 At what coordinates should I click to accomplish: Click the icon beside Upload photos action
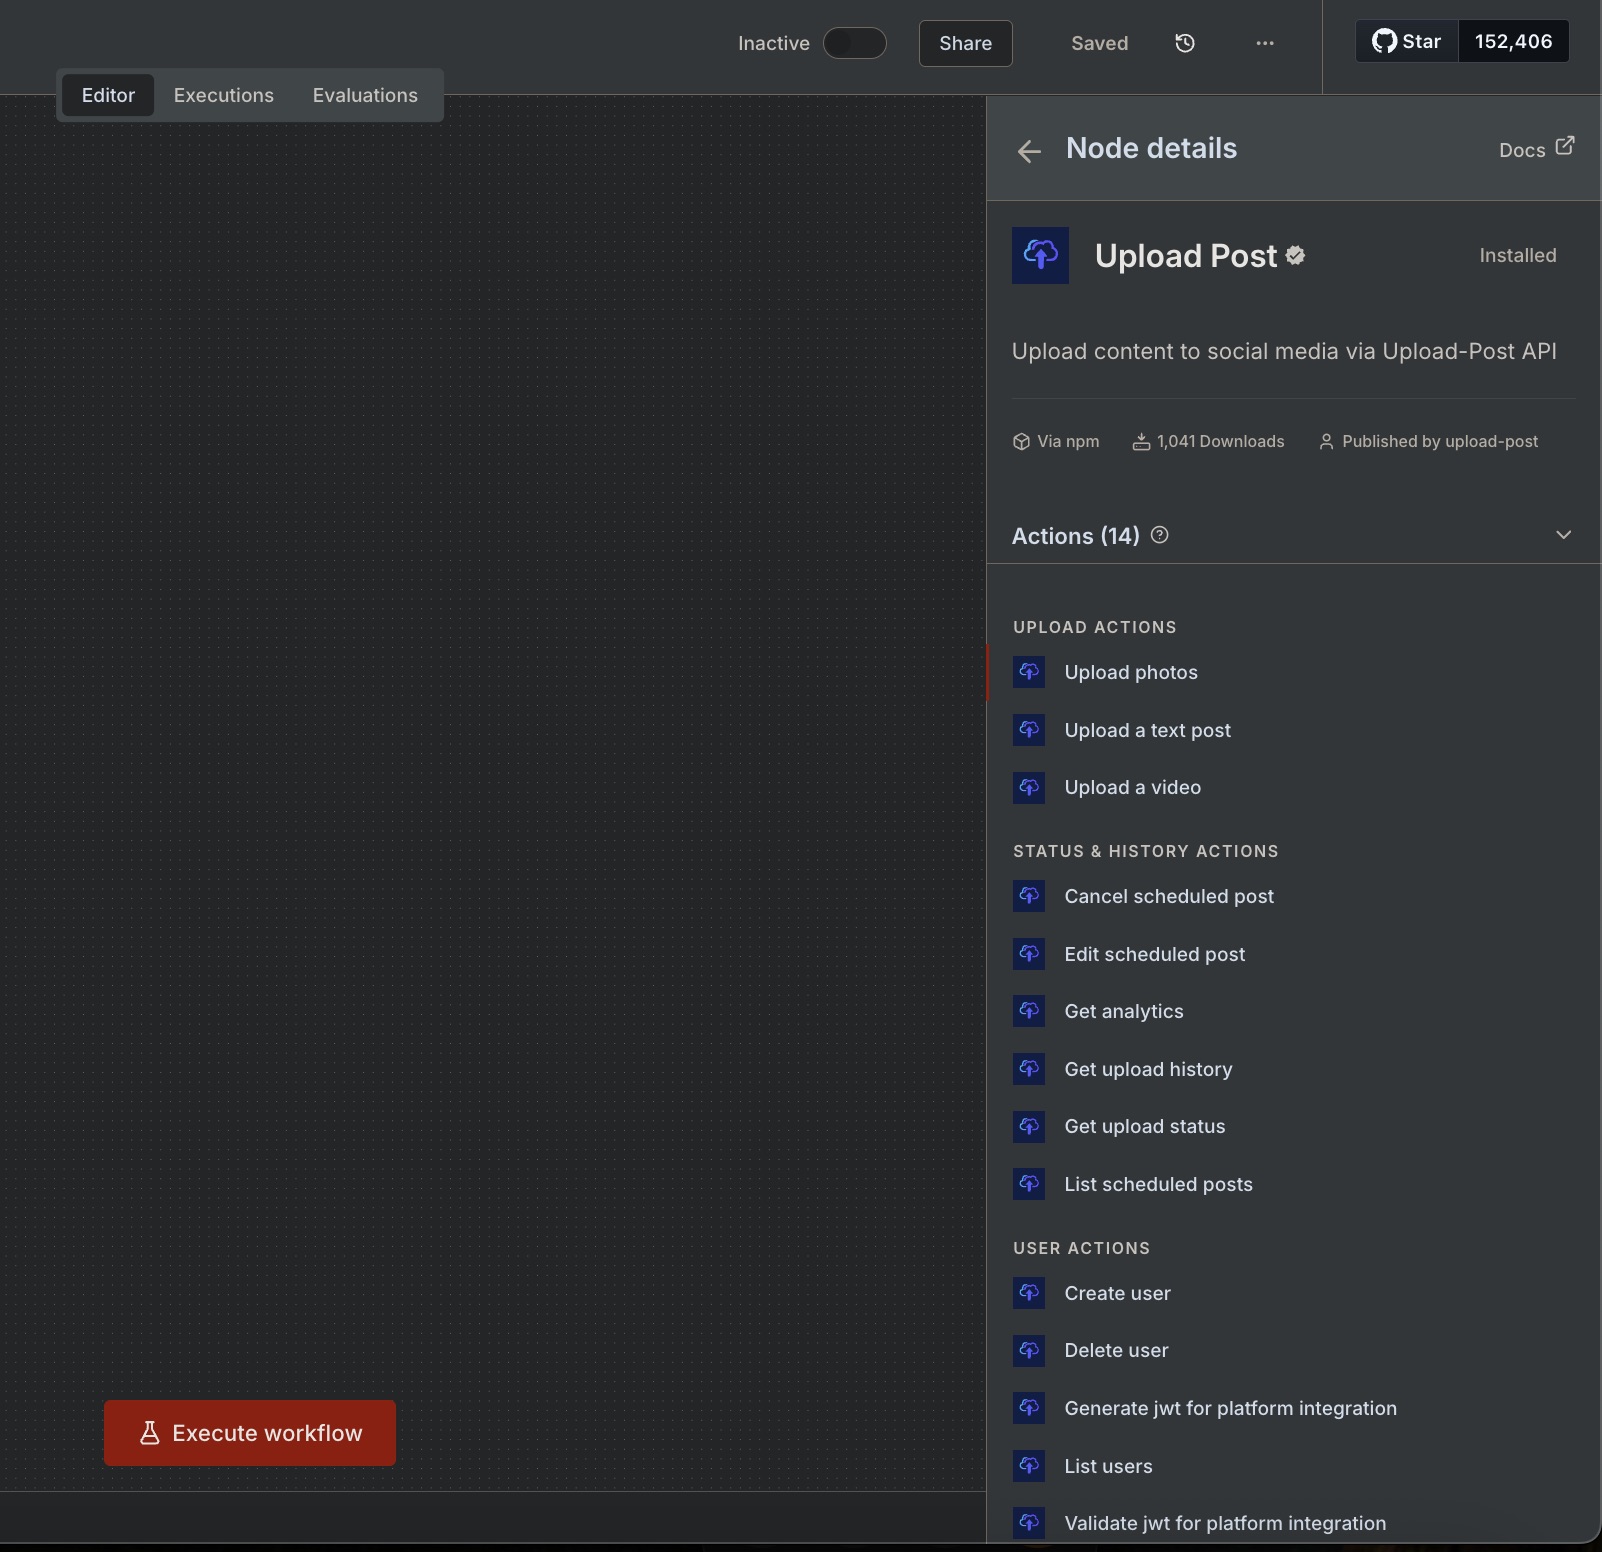[1029, 672]
